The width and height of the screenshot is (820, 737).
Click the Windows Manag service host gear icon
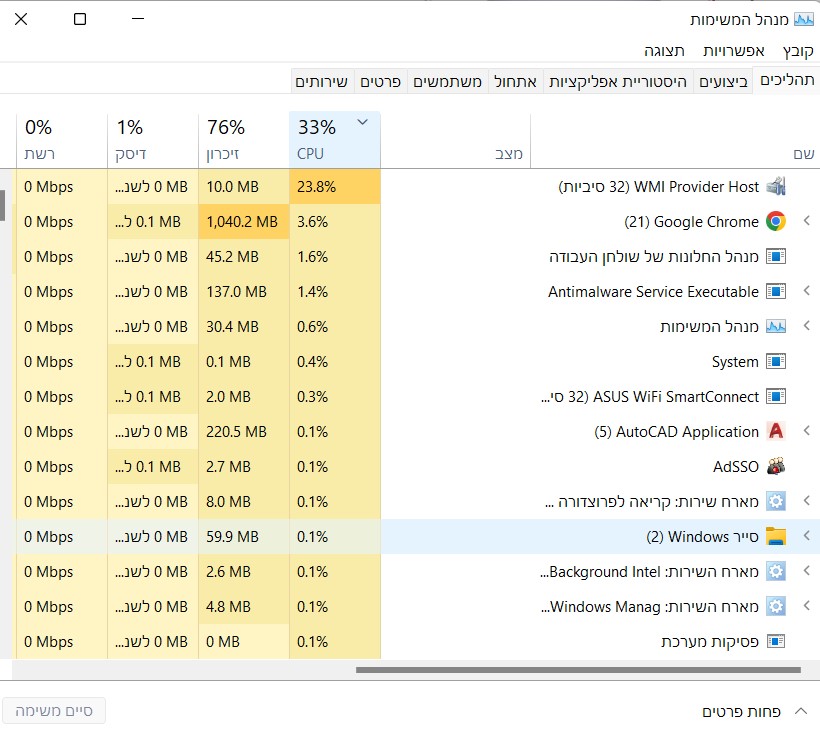pos(776,606)
